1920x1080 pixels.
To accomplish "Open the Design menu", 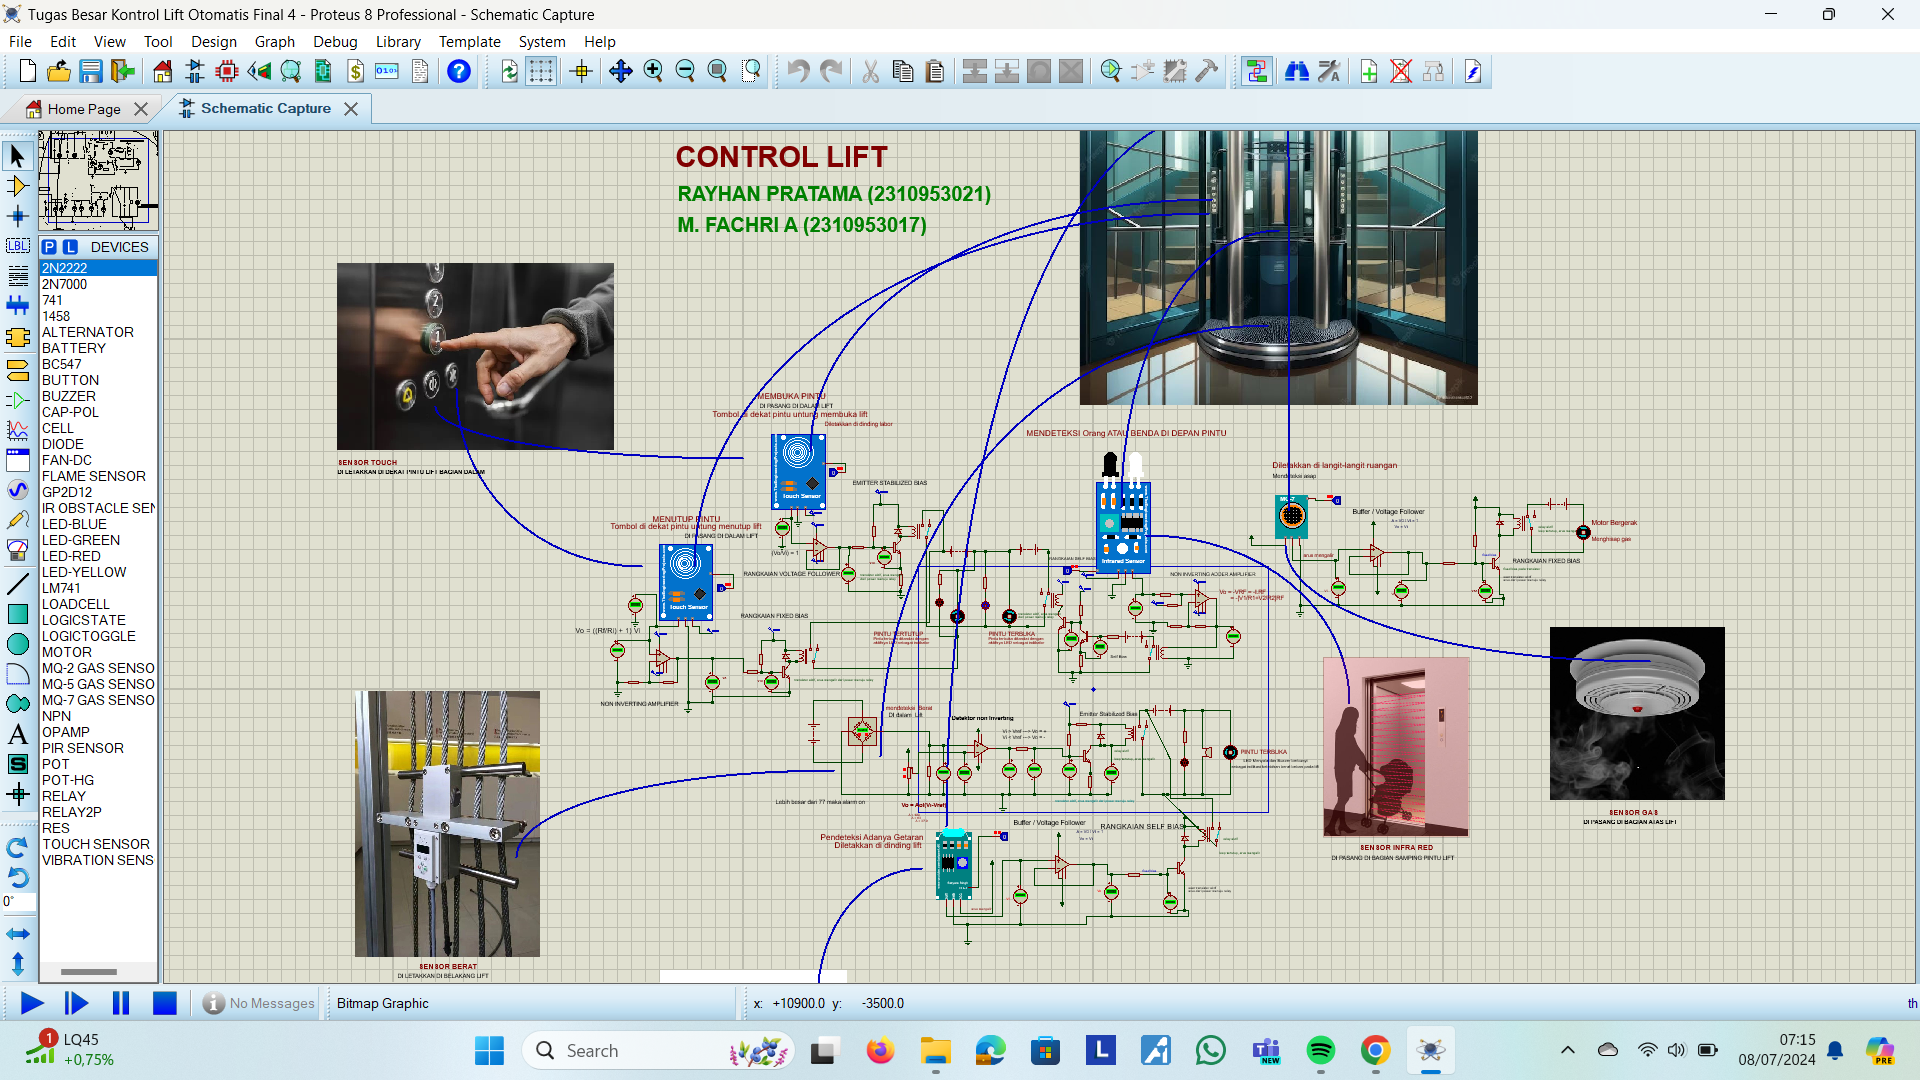I will [213, 42].
